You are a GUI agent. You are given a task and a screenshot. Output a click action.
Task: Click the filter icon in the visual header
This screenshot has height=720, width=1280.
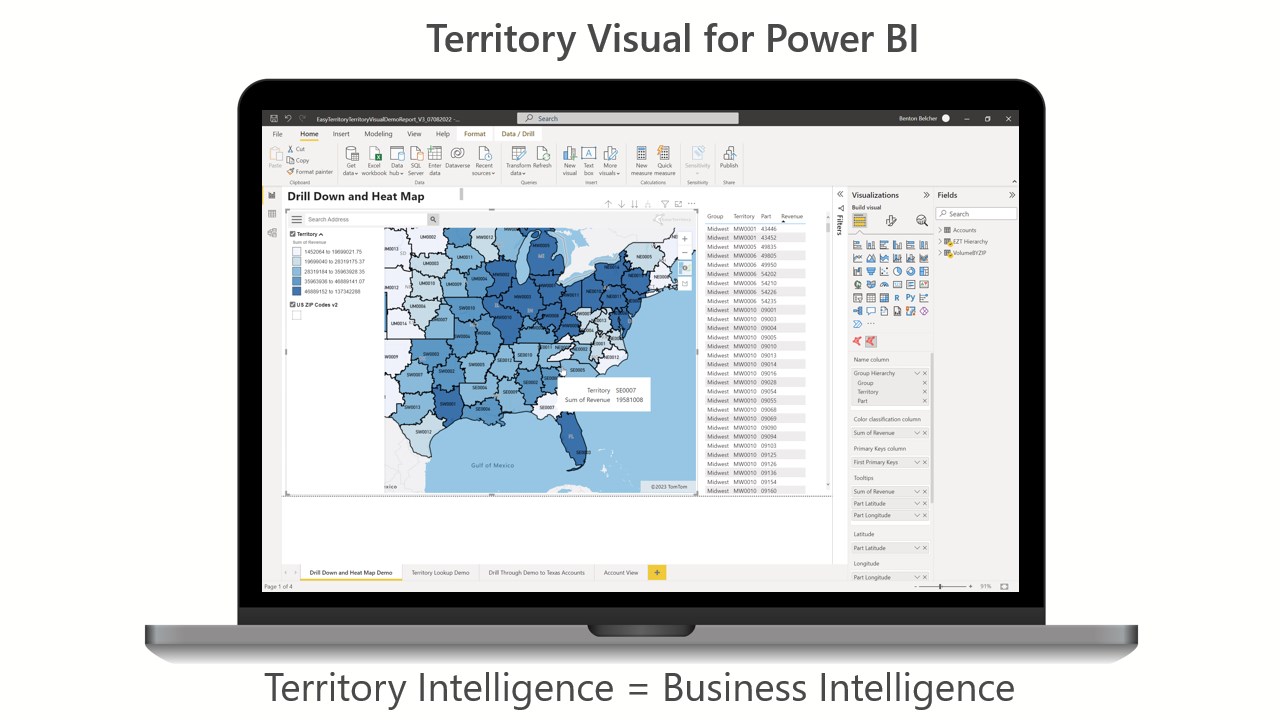(665, 204)
